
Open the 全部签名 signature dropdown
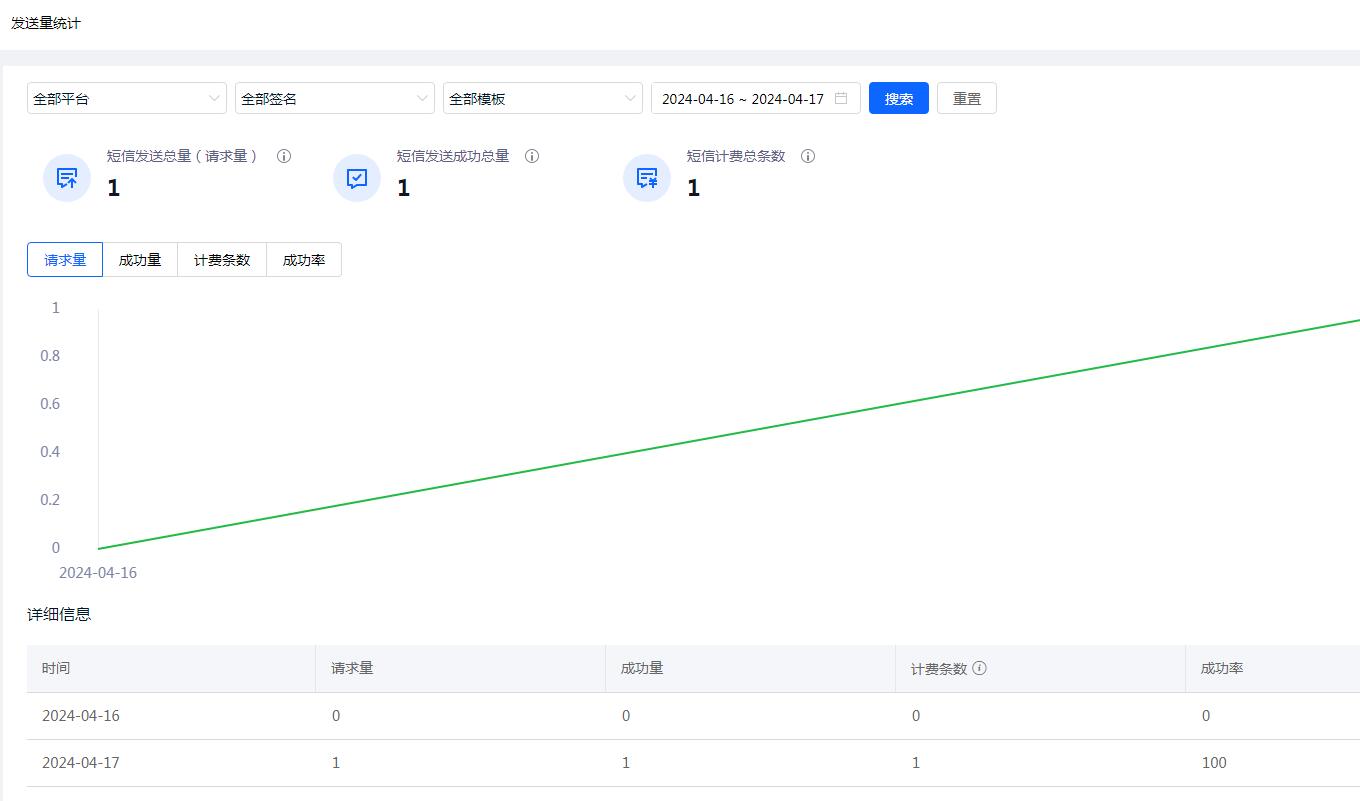point(335,98)
